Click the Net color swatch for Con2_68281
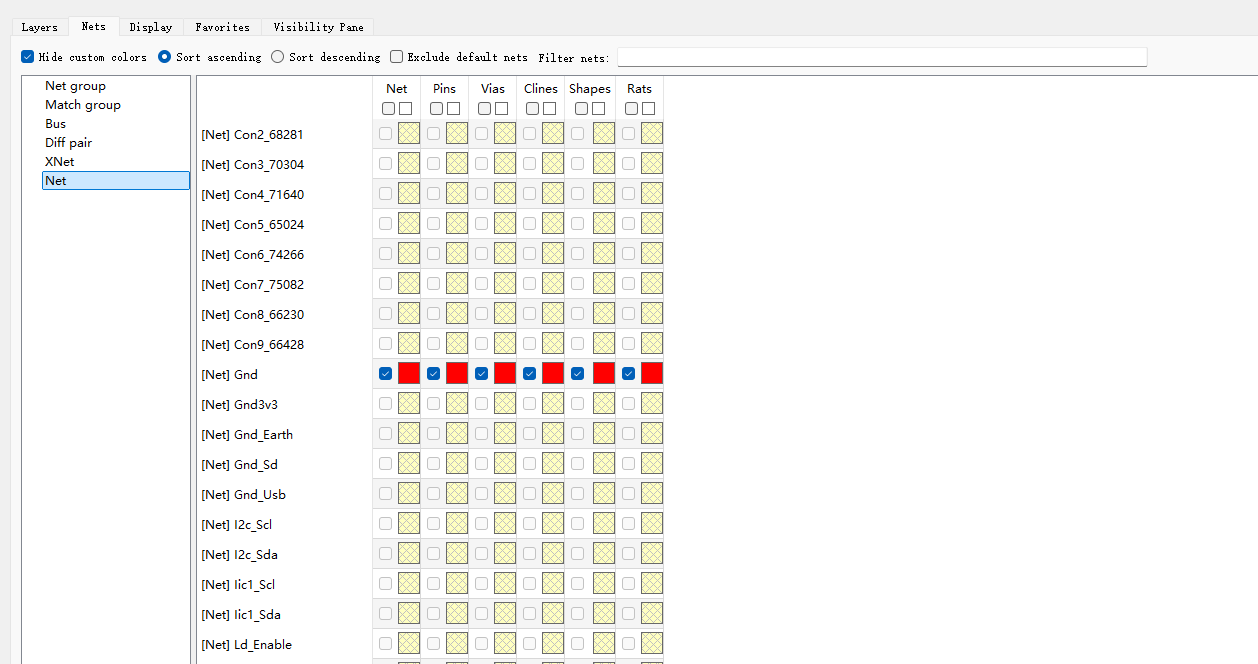Screen dimensions: 1258x664 [409, 134]
